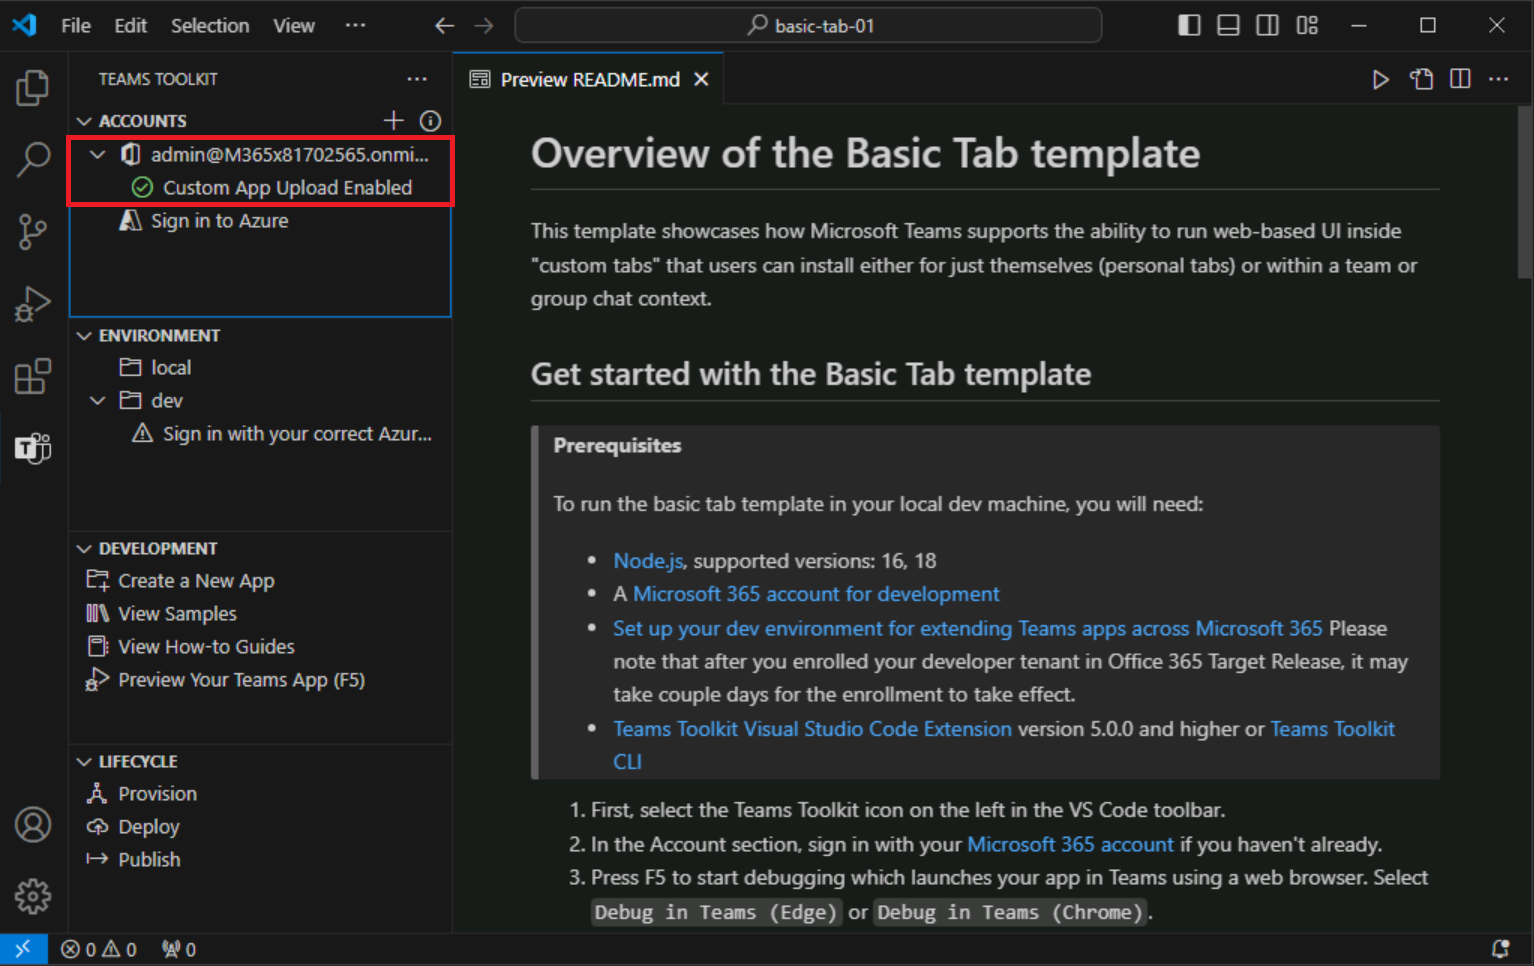
Task: Collapse the ACCOUNTS section
Action: (x=84, y=121)
